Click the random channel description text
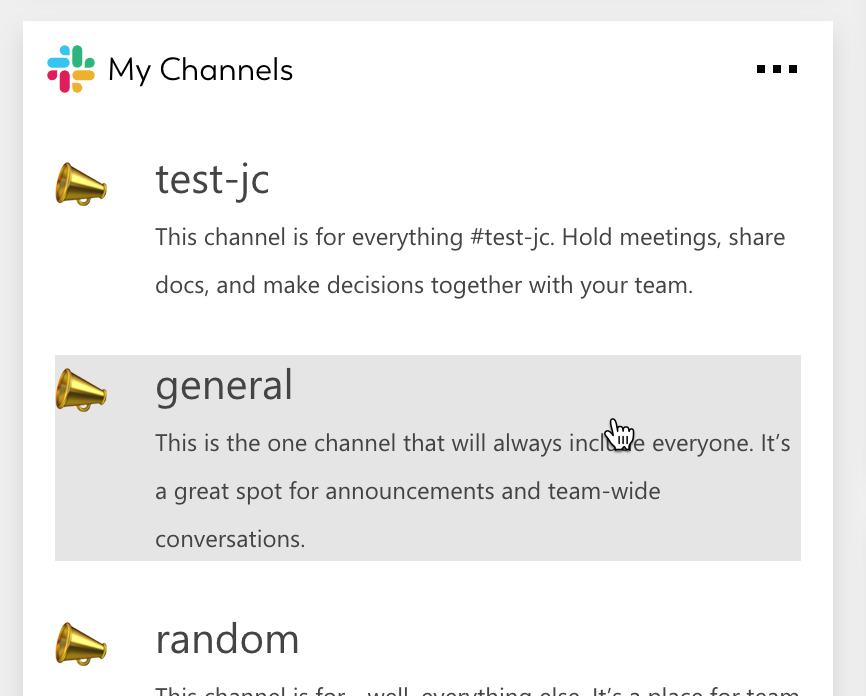866x696 pixels. tap(400, 690)
